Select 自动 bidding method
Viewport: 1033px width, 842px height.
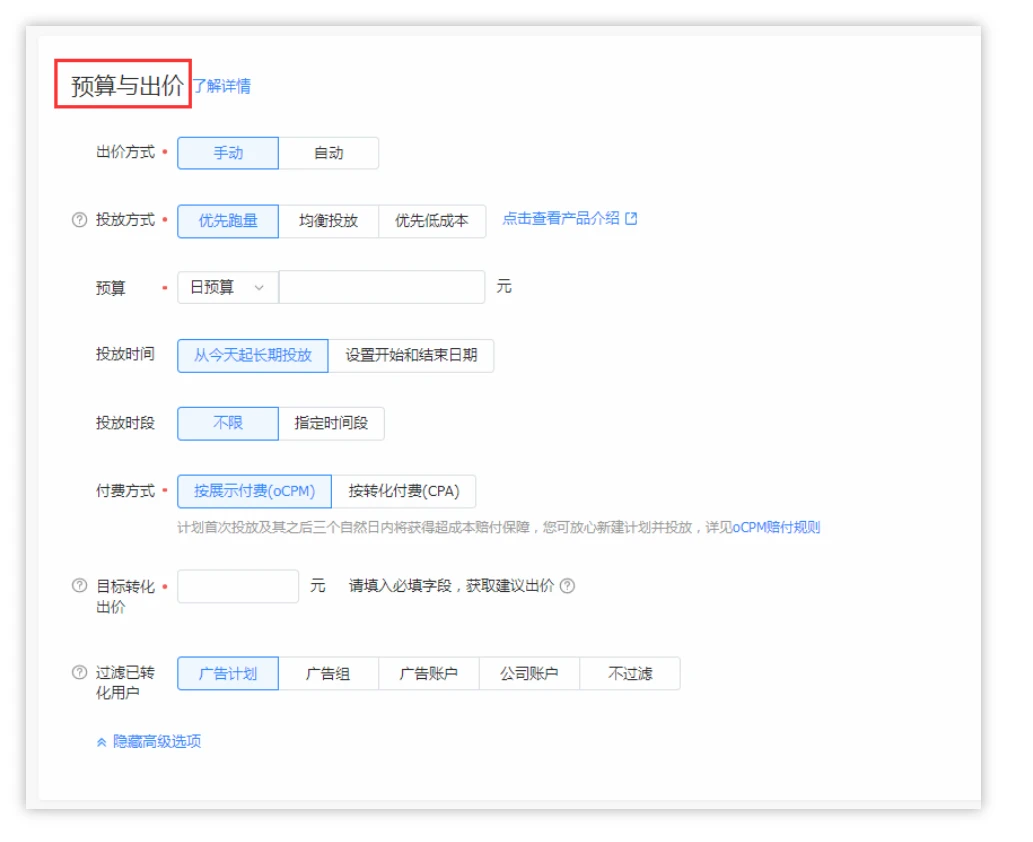(x=328, y=153)
